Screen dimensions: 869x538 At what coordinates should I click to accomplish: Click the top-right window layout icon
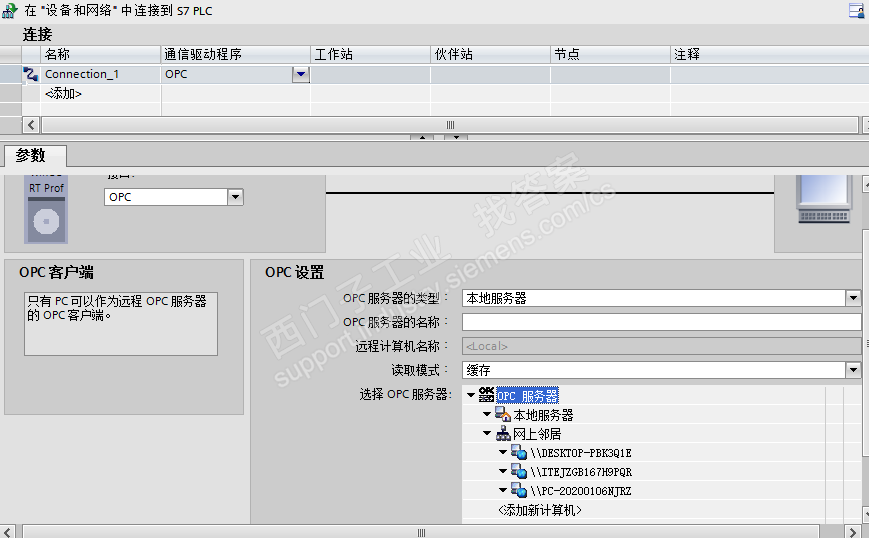coord(857,10)
